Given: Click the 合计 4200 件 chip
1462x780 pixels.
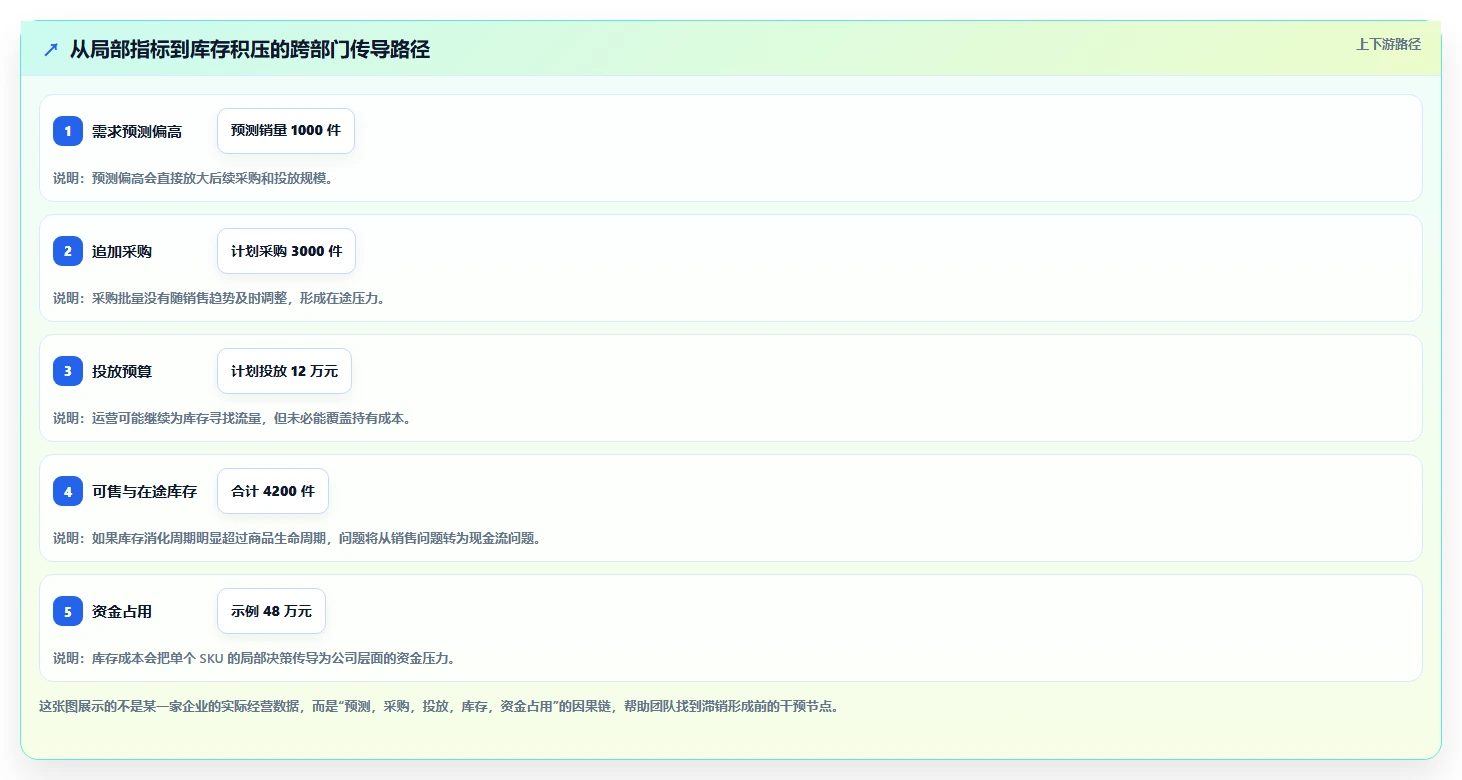Looking at the screenshot, I should pos(273,491).
